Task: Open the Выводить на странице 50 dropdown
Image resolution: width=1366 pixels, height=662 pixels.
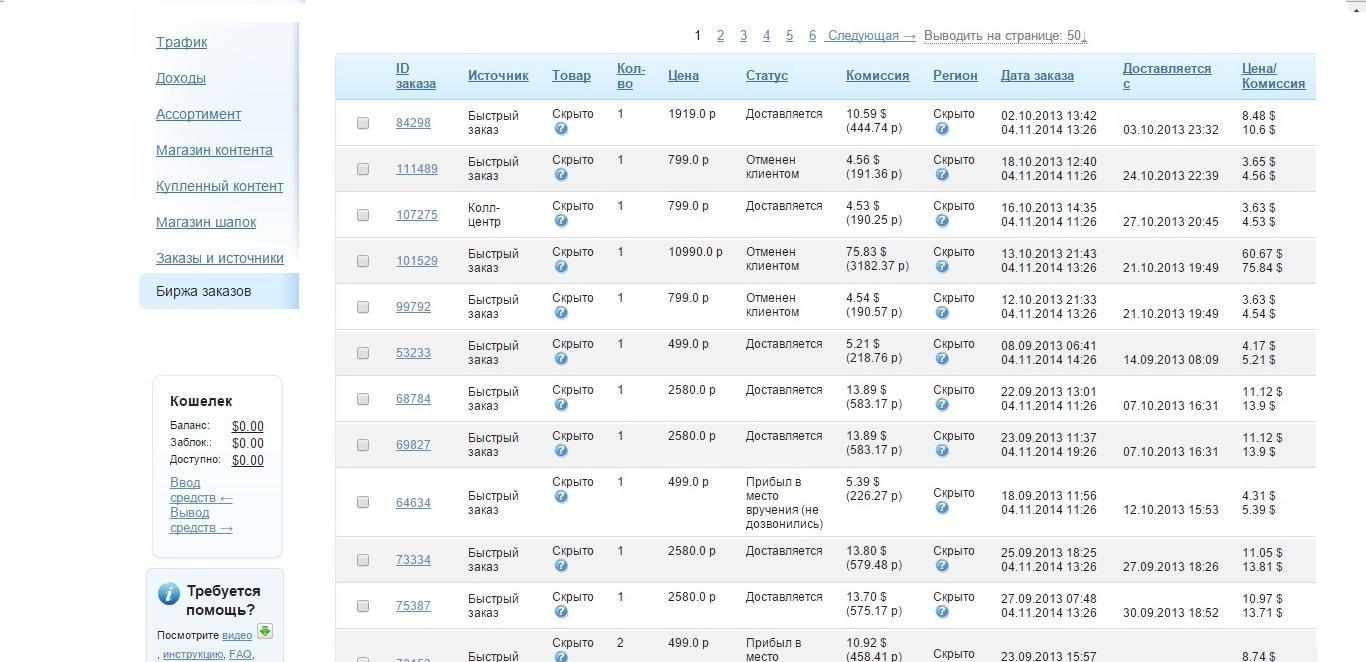Action: [1005, 36]
